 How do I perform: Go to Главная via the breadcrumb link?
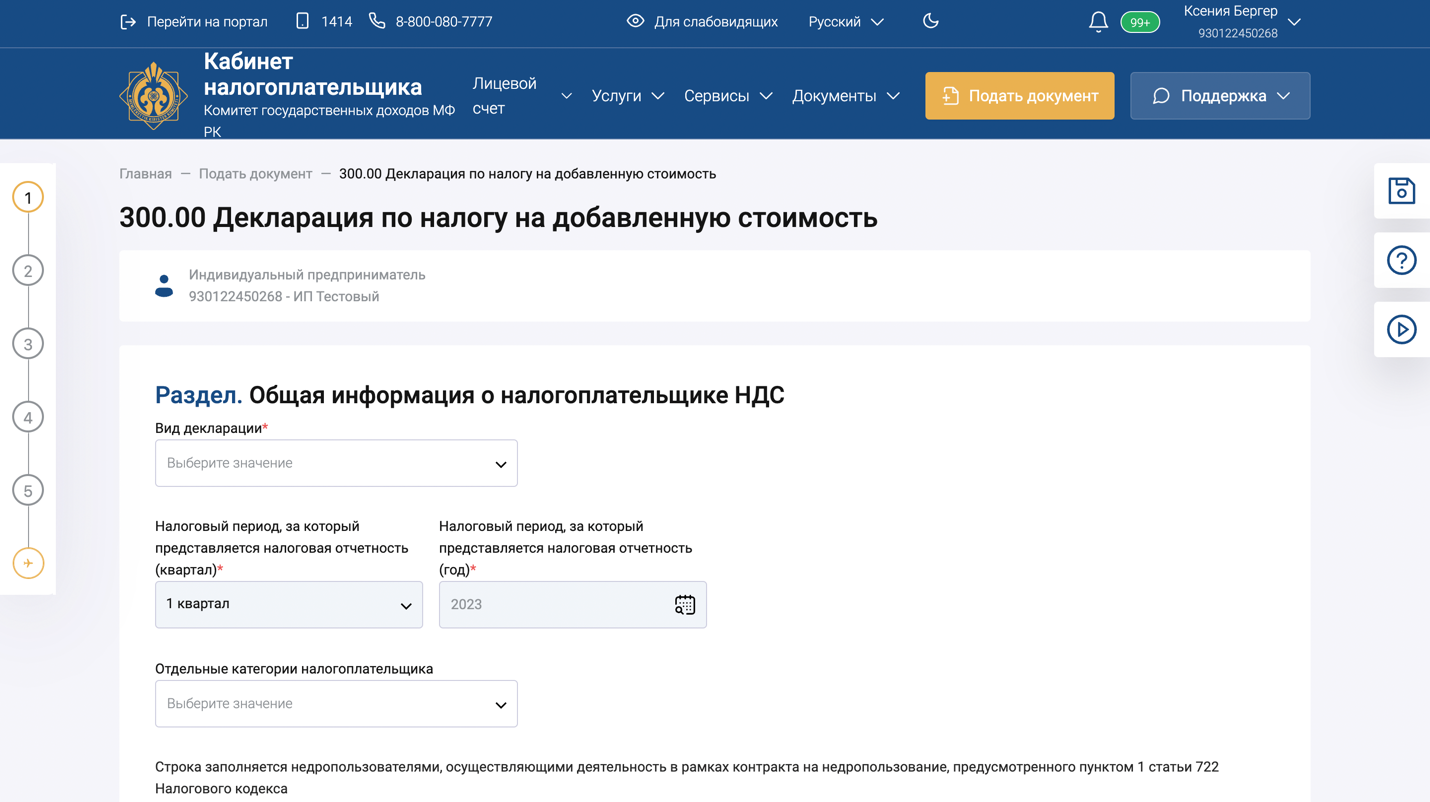coord(145,173)
